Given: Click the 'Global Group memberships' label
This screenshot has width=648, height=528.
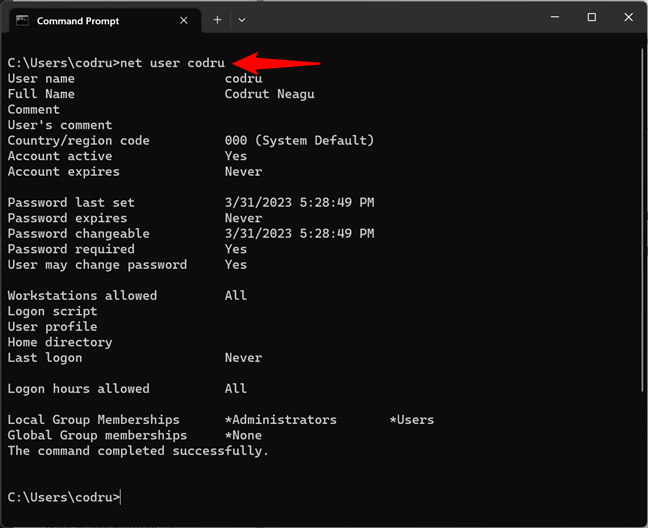Looking at the screenshot, I should (97, 435).
